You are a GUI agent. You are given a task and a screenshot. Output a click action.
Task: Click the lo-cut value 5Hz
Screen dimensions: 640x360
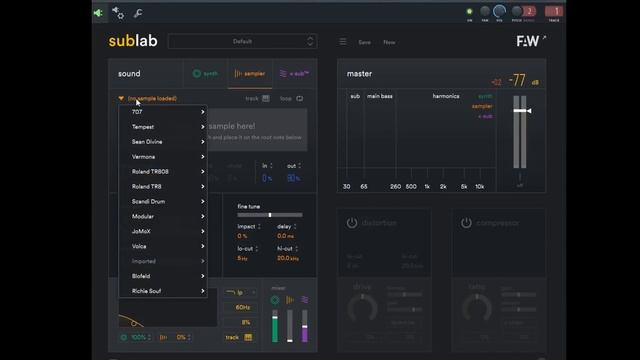[x=242, y=258]
